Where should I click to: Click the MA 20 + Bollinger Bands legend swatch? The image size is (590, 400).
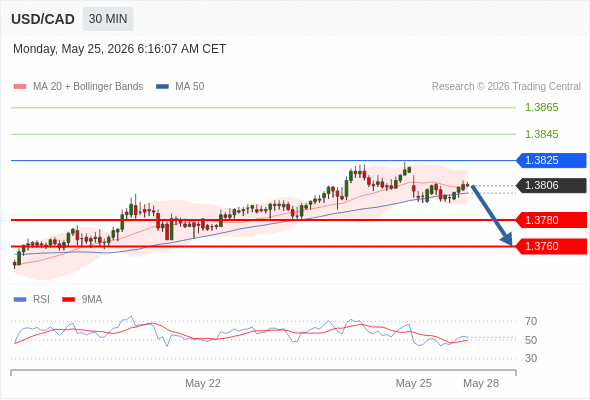click(x=20, y=87)
